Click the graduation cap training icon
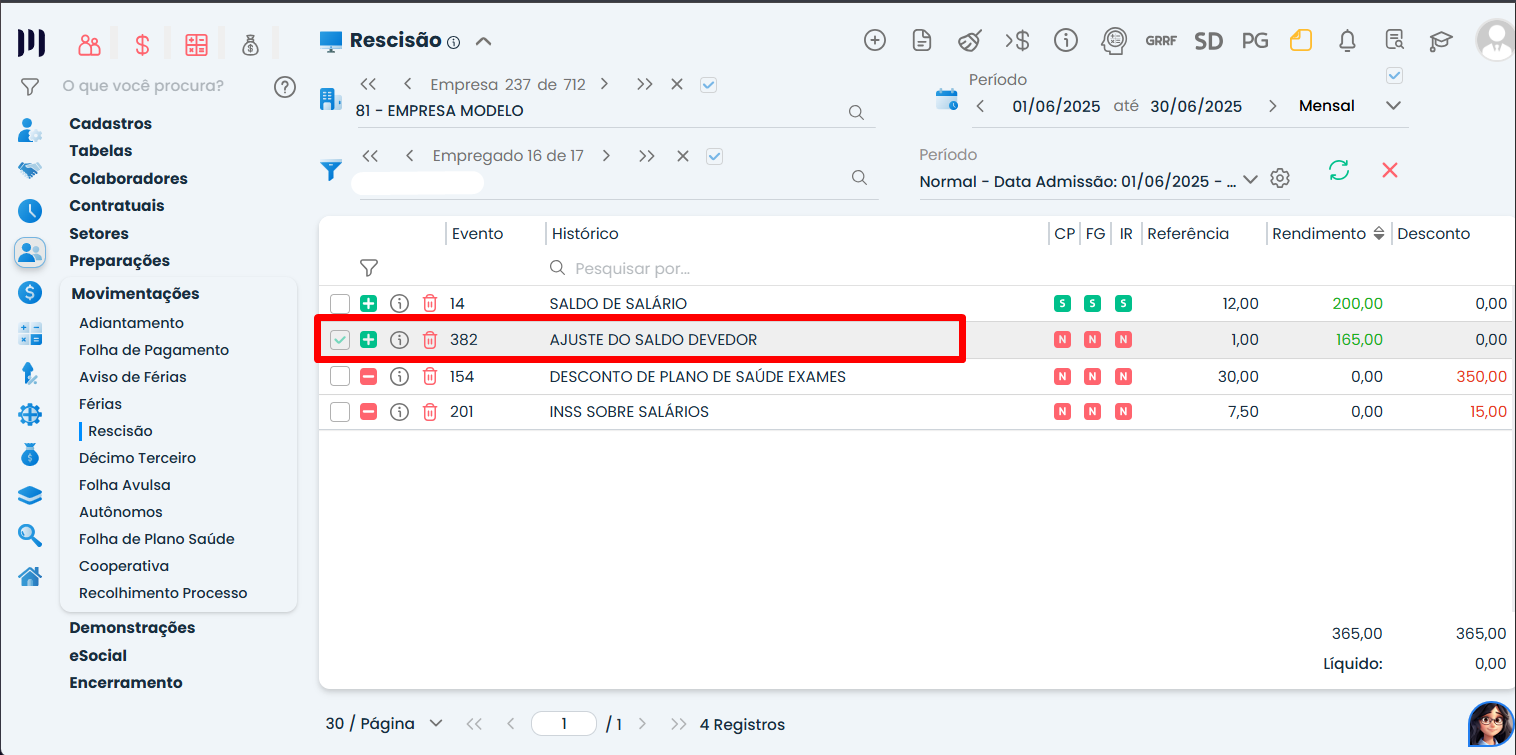The image size is (1516, 755). pos(1440,41)
